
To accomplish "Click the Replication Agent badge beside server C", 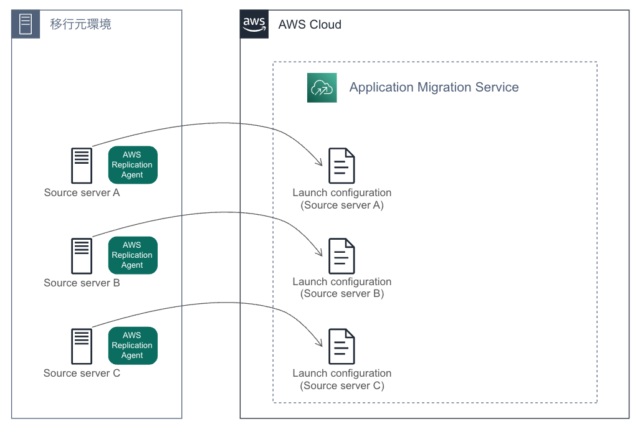I will pyautogui.click(x=133, y=345).
